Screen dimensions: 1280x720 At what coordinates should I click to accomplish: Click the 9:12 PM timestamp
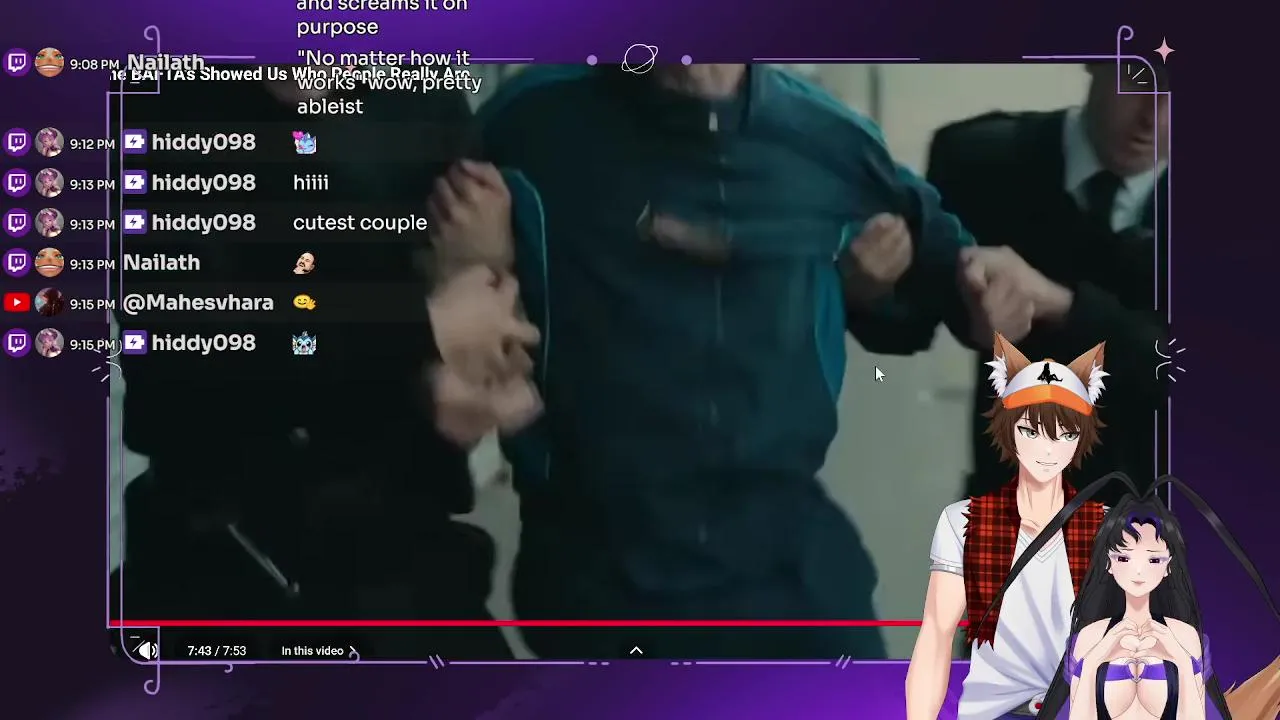(x=92, y=144)
